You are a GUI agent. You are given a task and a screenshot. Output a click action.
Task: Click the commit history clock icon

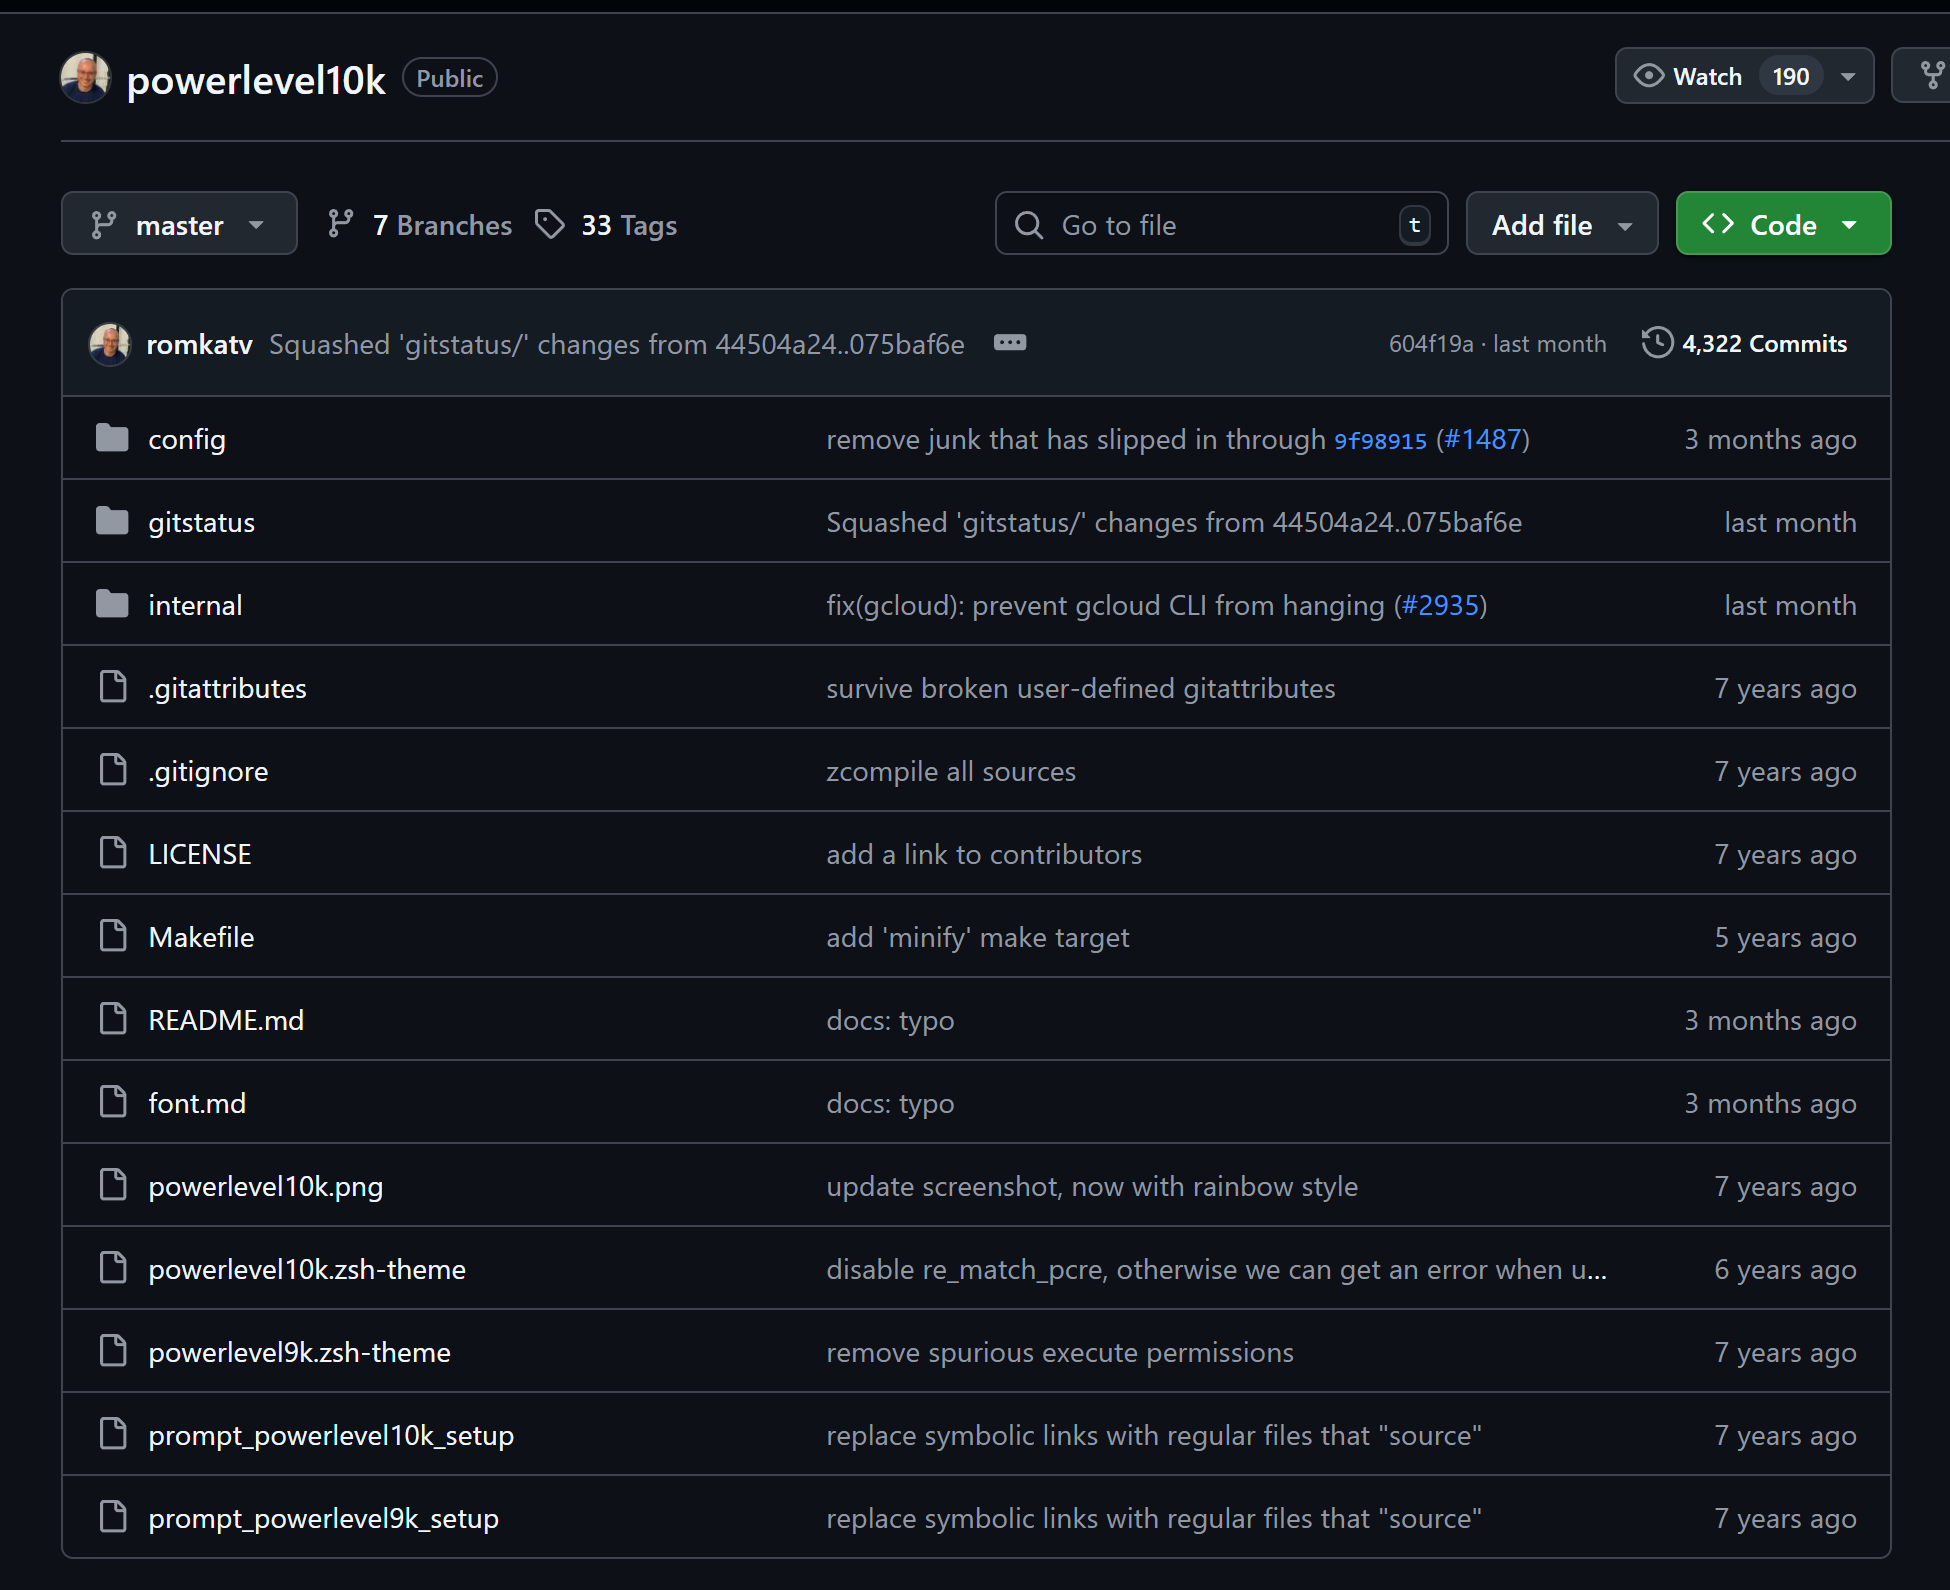(1657, 343)
